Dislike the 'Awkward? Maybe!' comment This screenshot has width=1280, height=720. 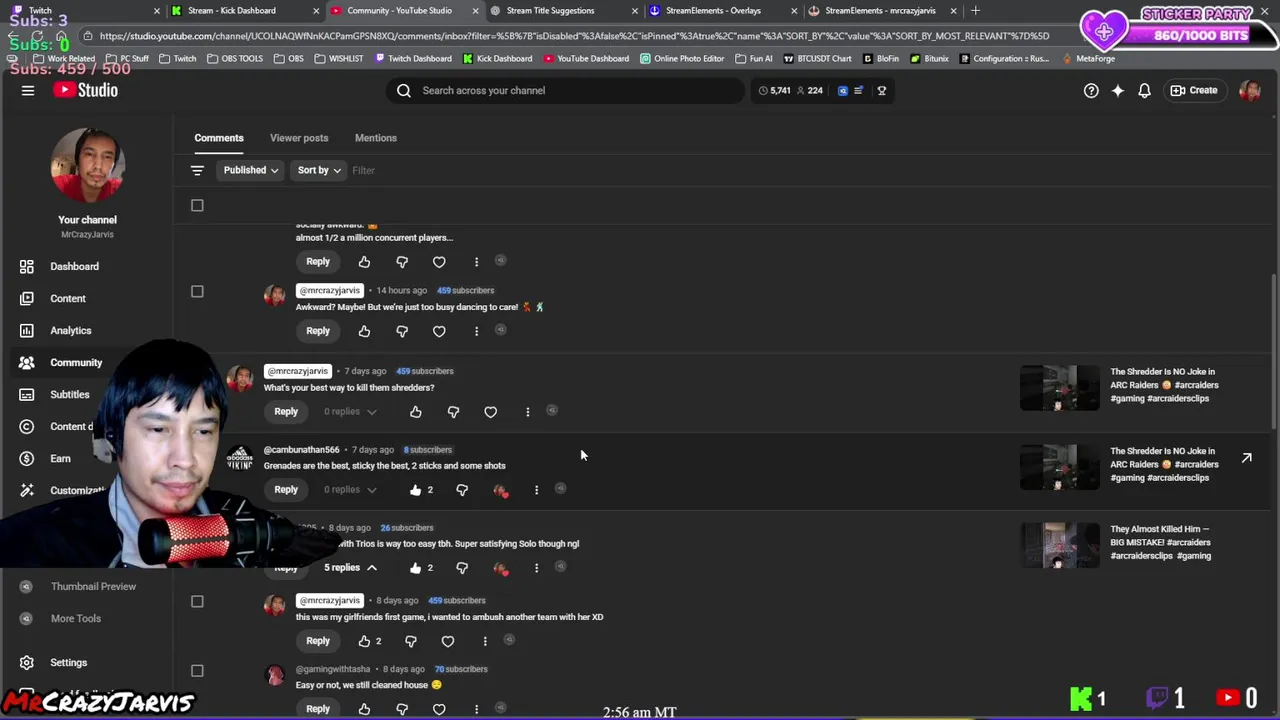tap(402, 331)
